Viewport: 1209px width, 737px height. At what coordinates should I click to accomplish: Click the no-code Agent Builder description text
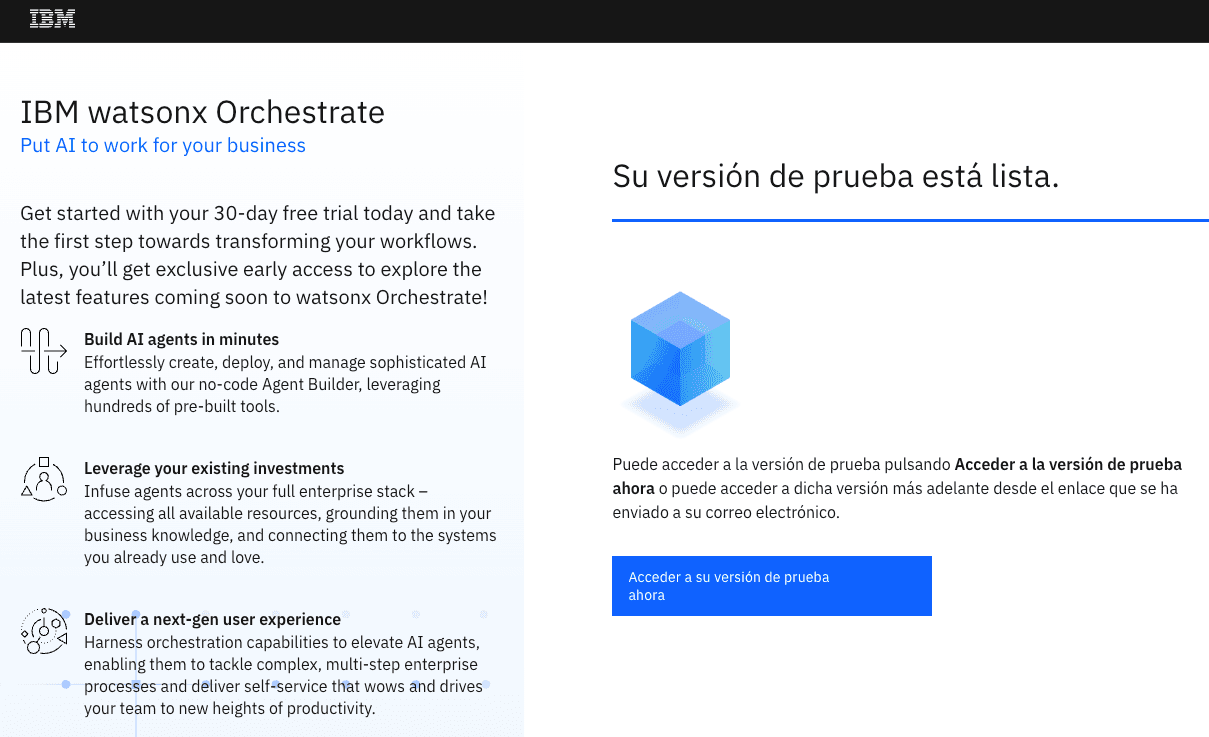(285, 384)
